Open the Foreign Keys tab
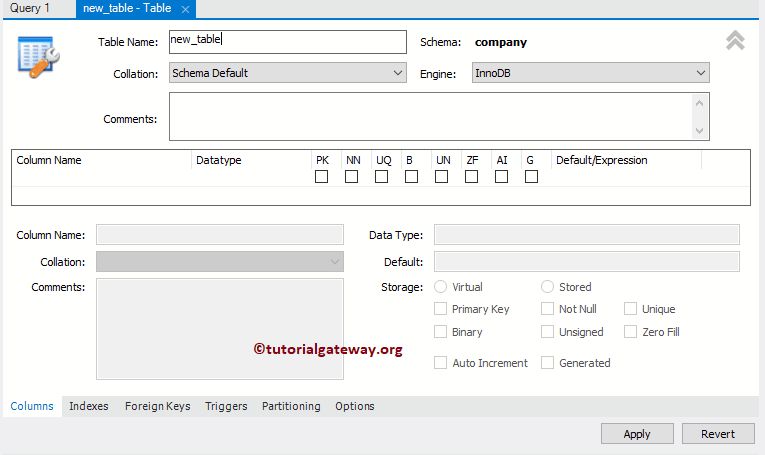This screenshot has width=765, height=455. (158, 406)
